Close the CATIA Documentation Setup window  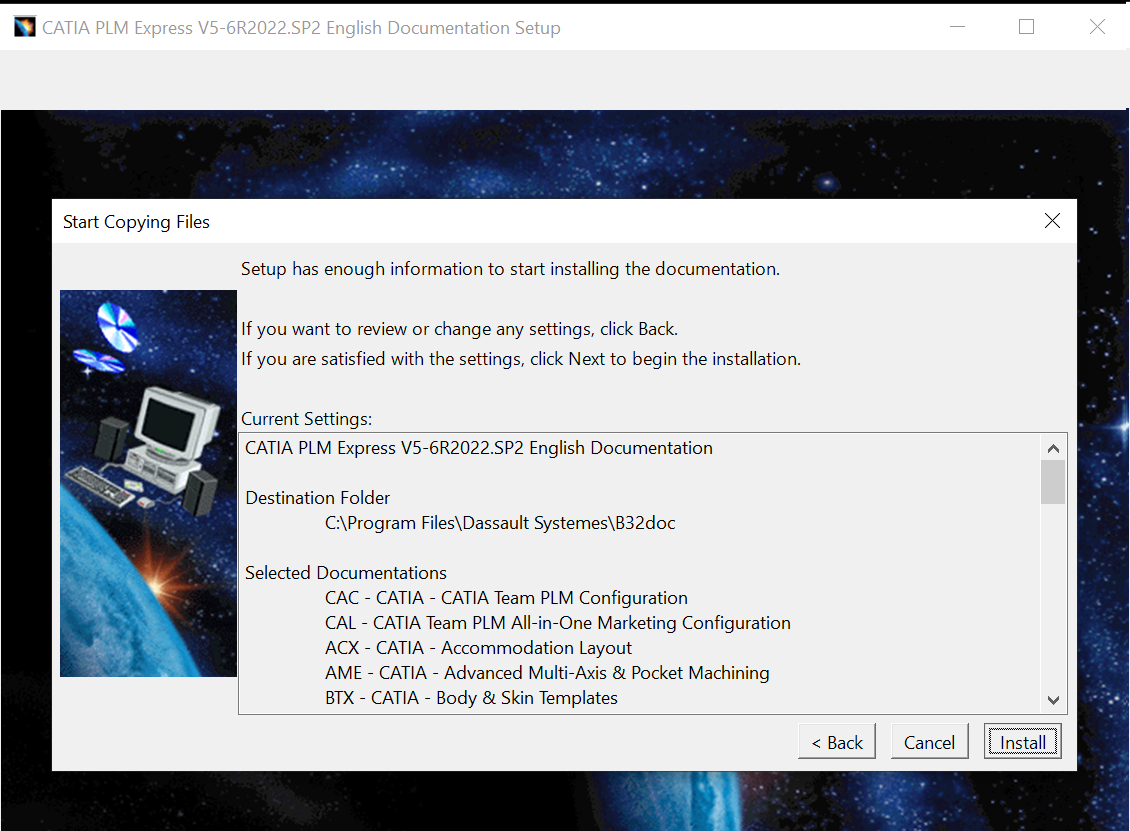click(x=1097, y=27)
